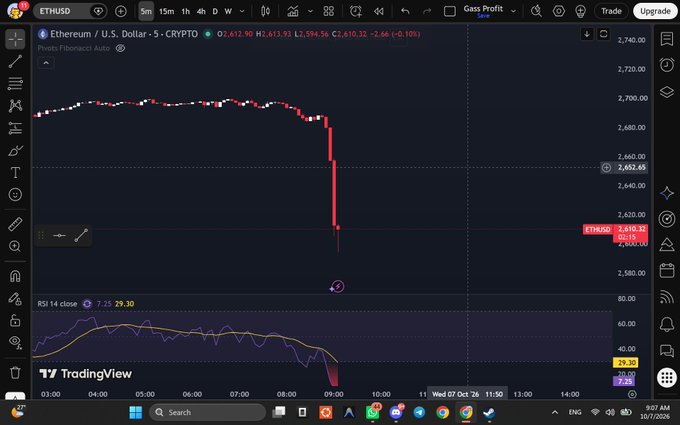Toggle stay in drawing mode
The image size is (680, 425).
click(x=15, y=299)
